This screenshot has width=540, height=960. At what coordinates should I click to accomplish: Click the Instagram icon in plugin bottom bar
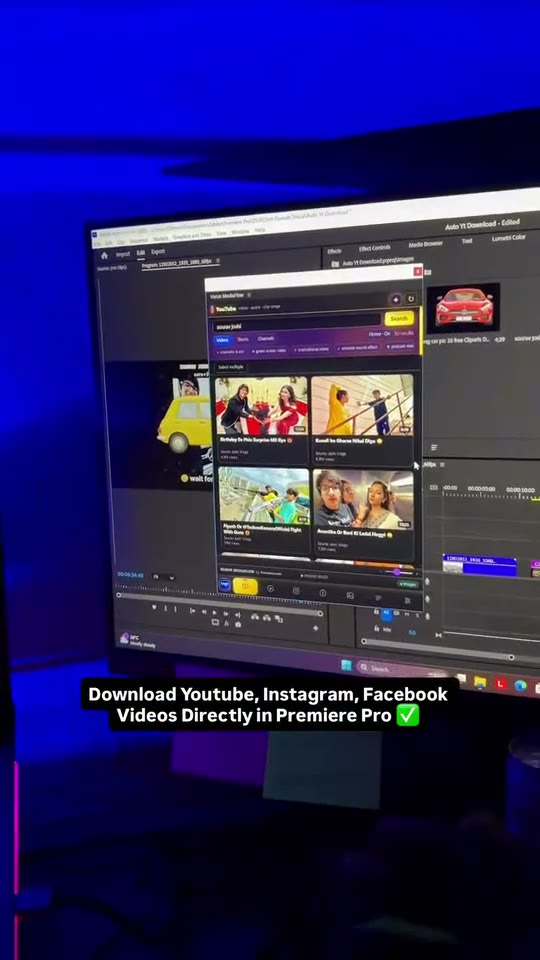[x=296, y=591]
